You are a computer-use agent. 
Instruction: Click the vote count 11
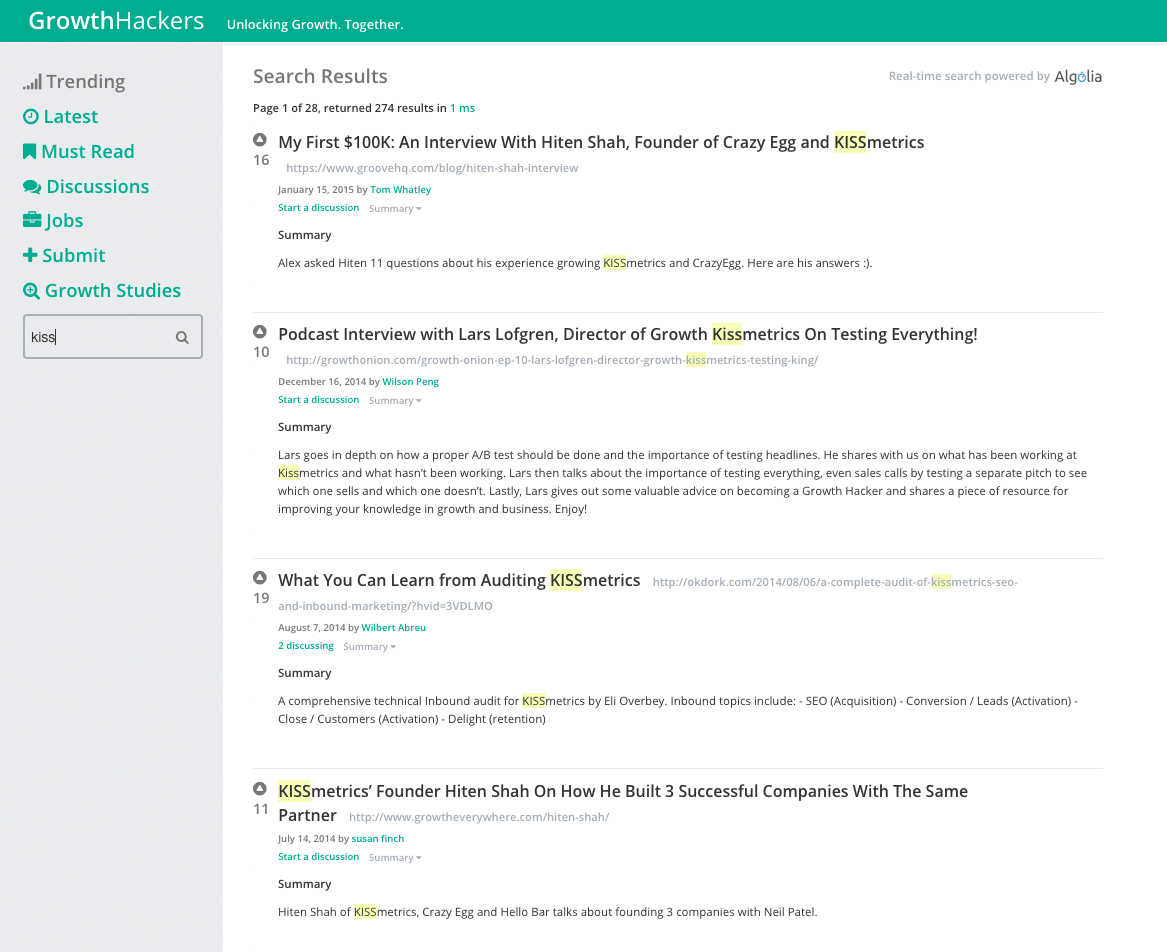pos(261,809)
